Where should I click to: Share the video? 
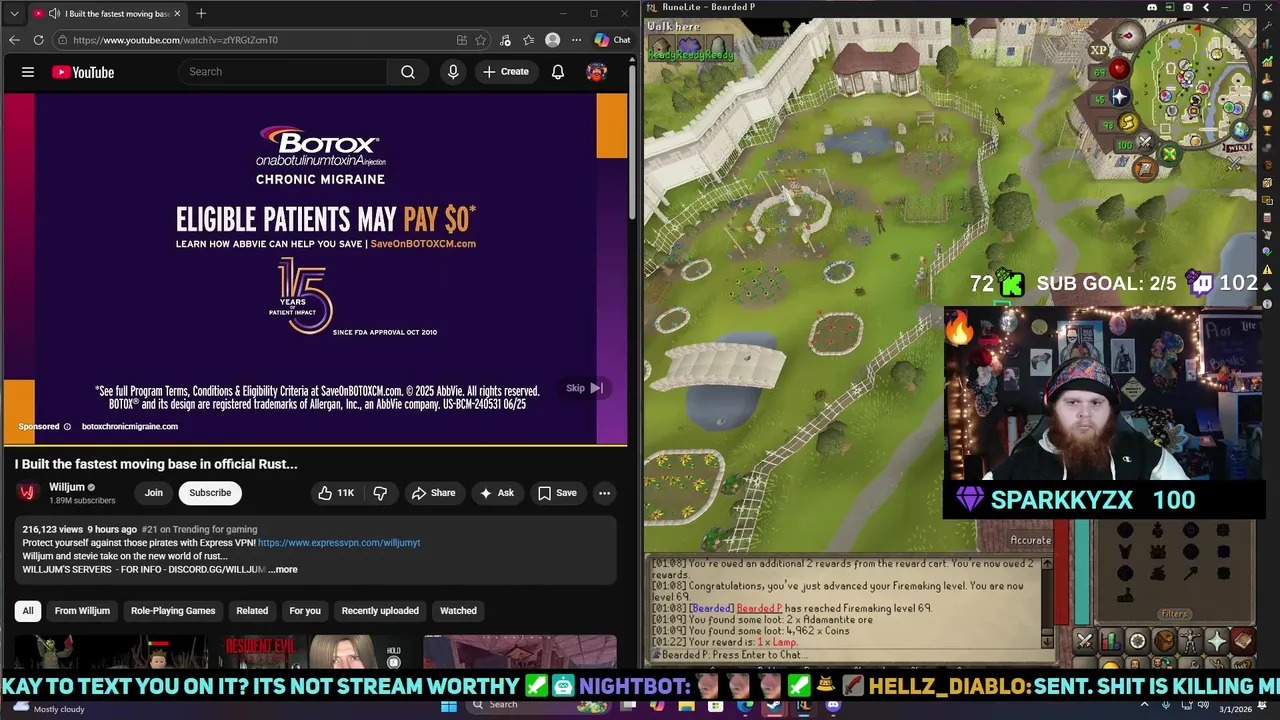pos(433,493)
